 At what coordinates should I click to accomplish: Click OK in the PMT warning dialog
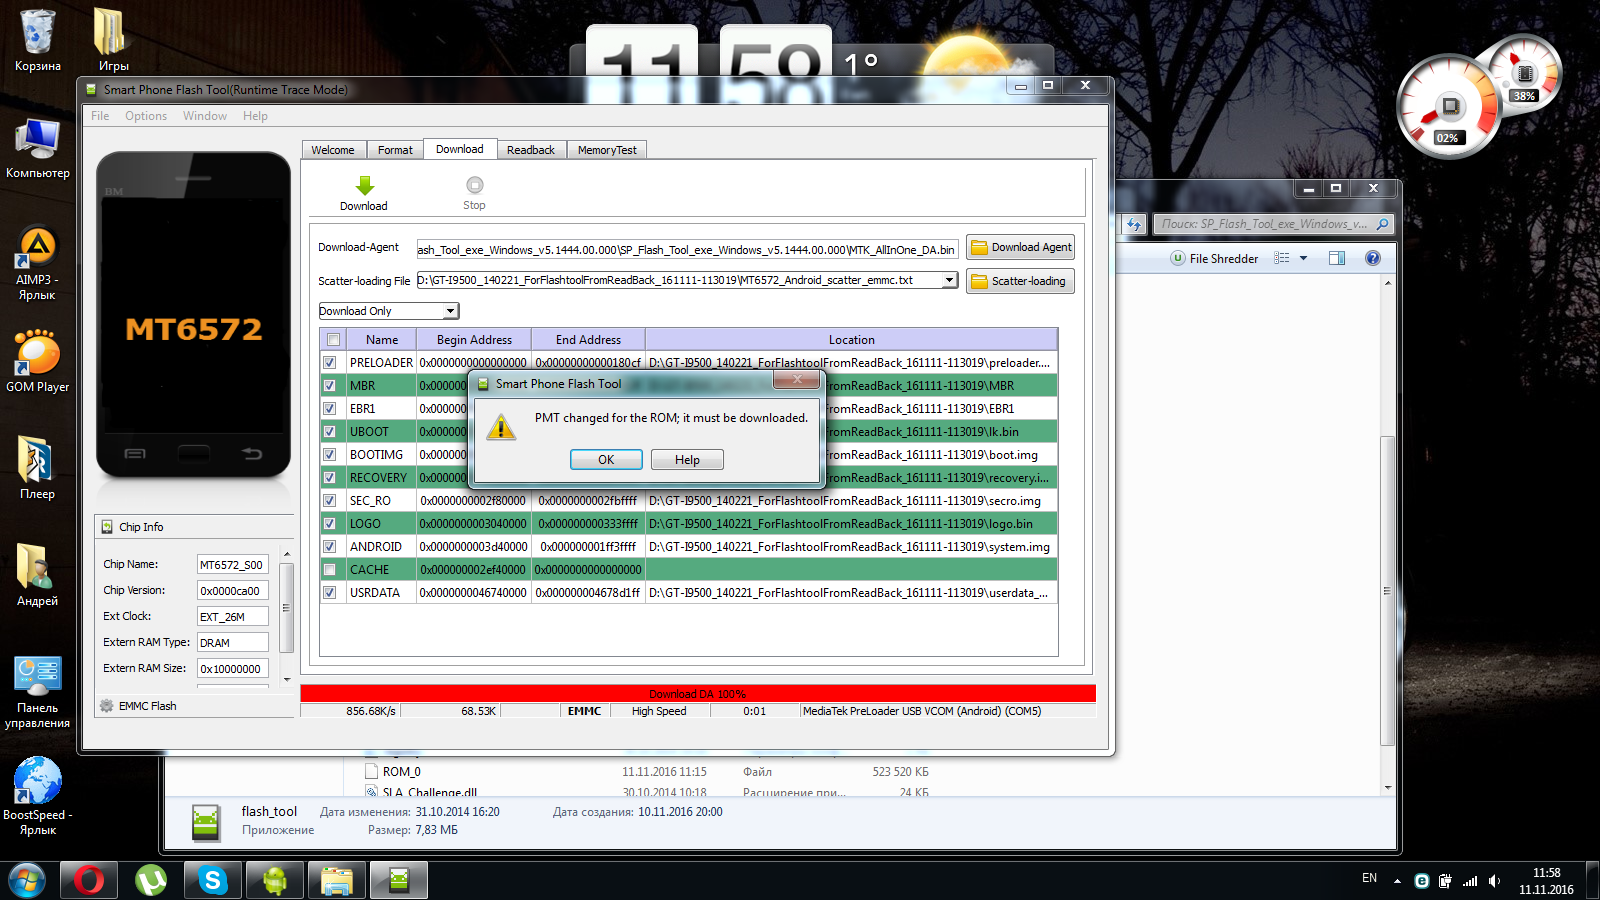pos(606,460)
